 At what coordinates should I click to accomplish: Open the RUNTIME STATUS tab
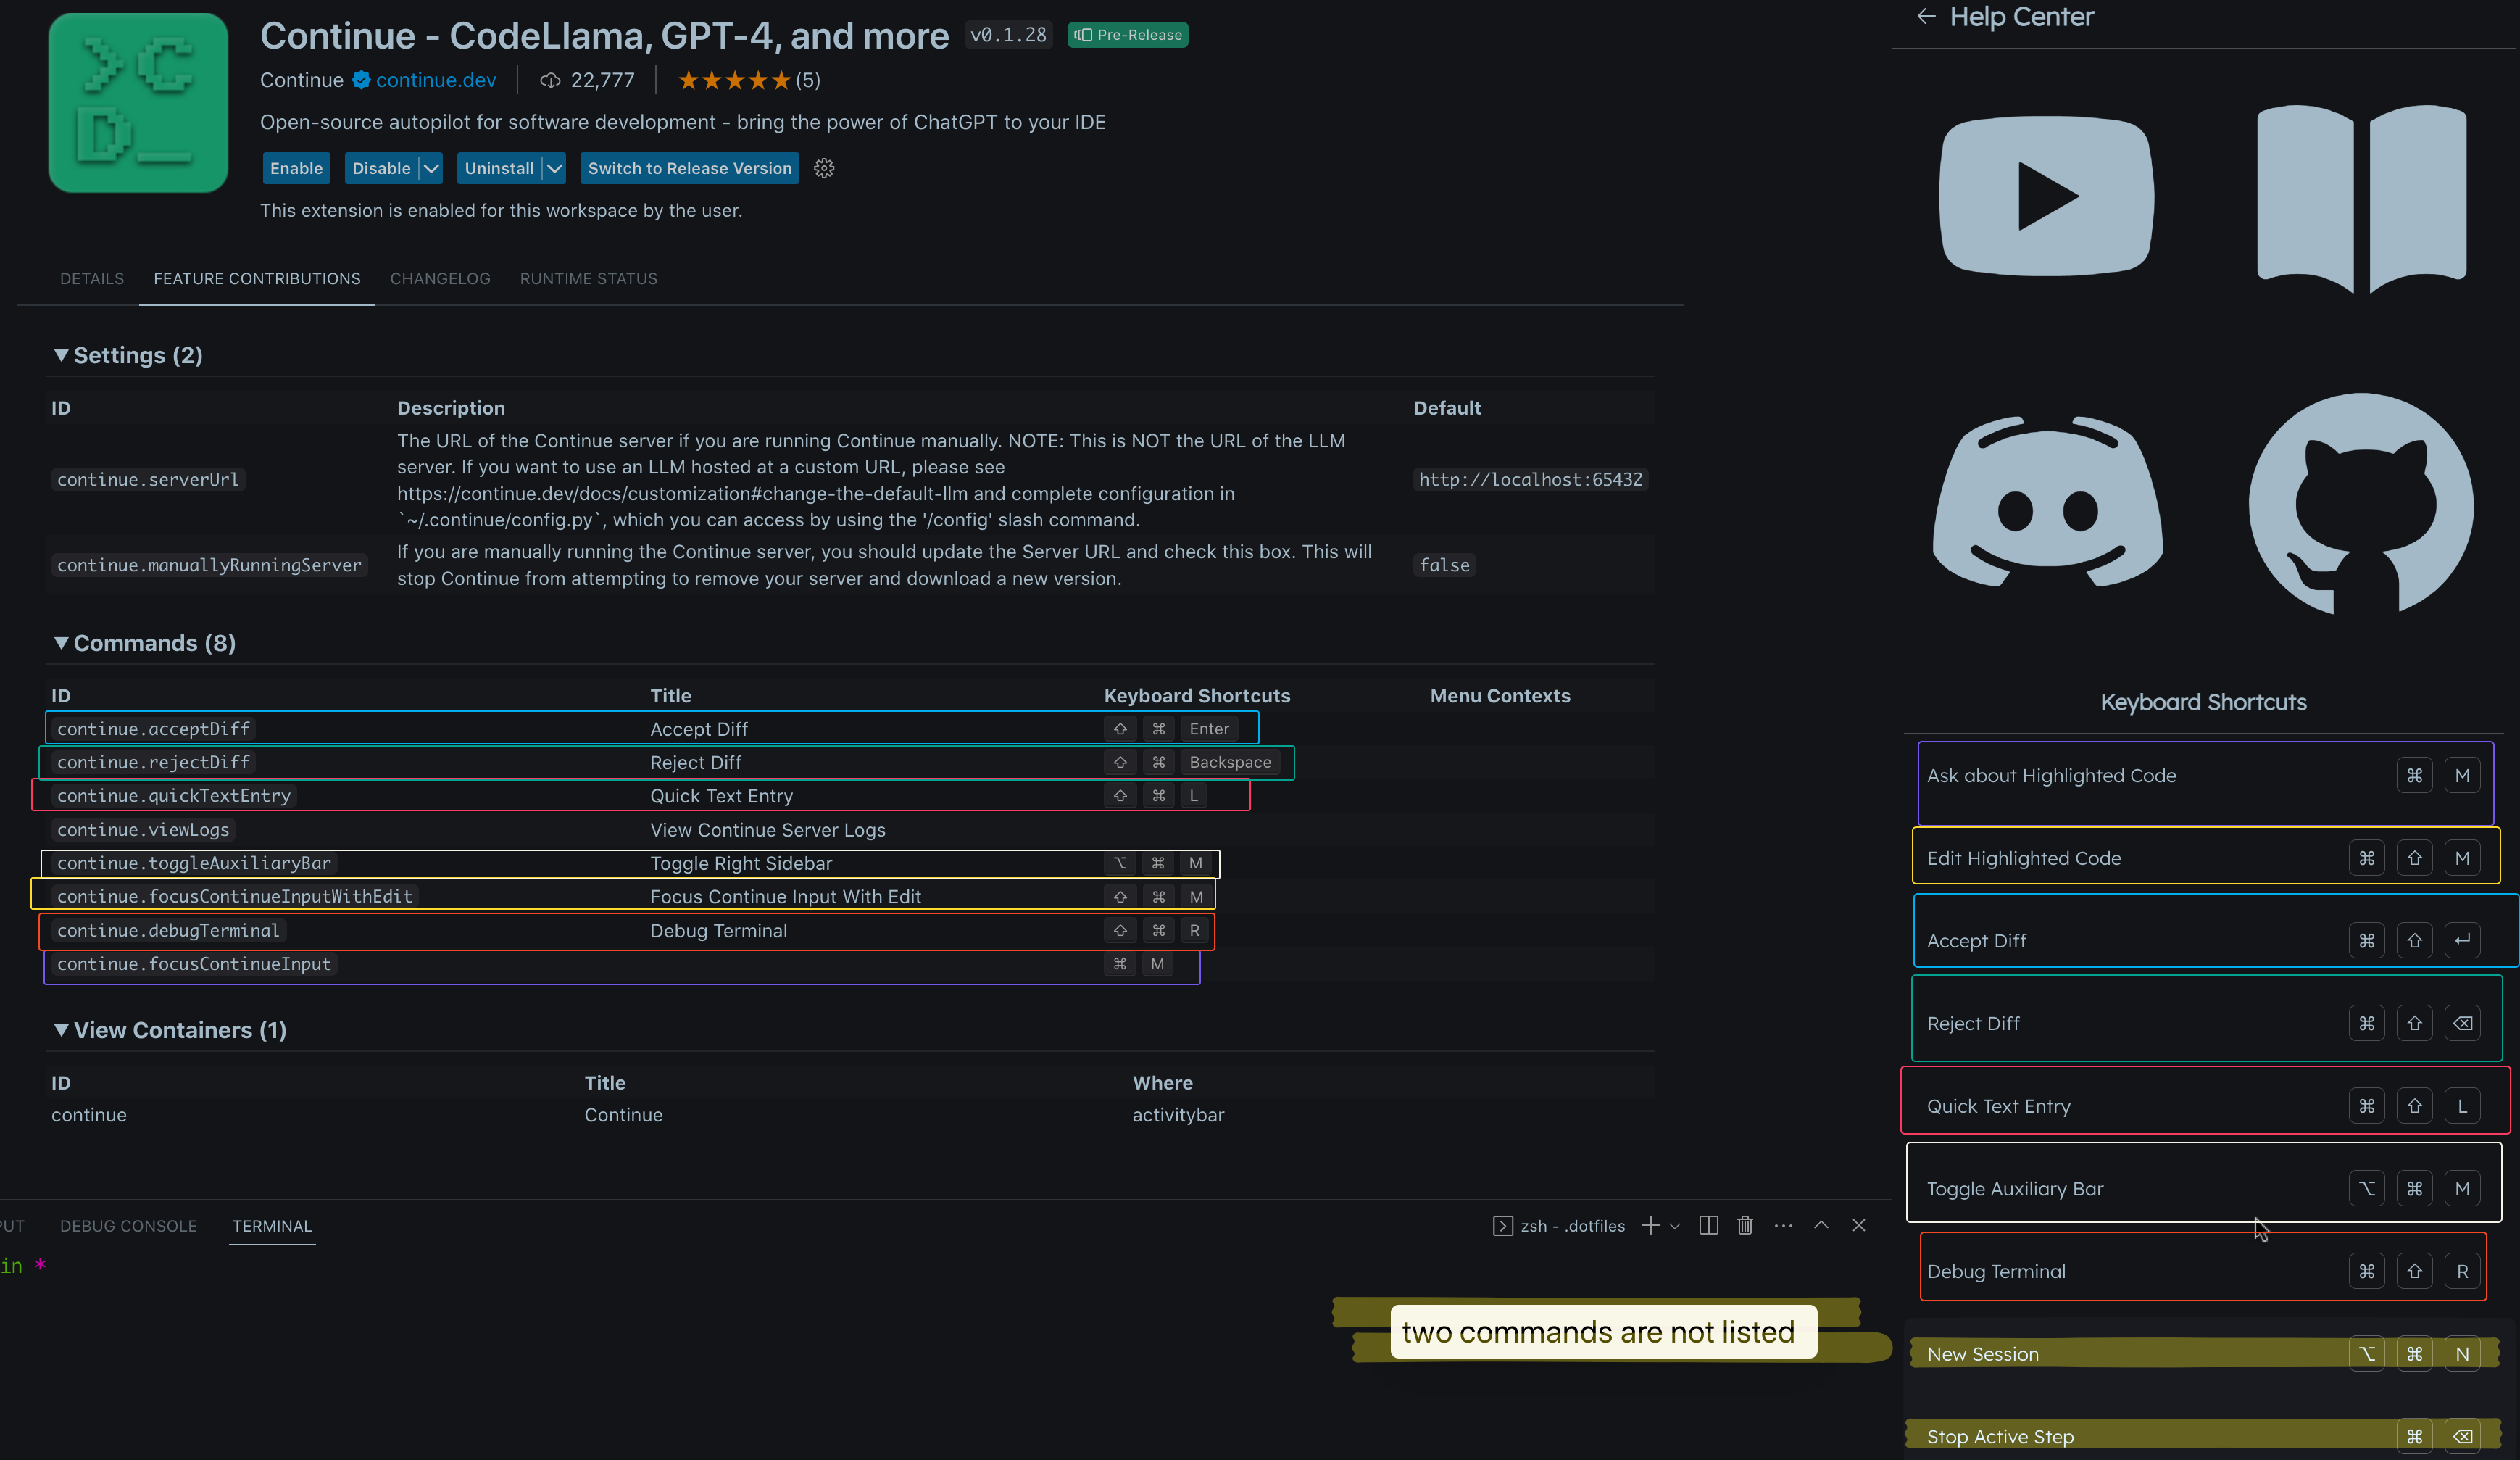pos(589,279)
